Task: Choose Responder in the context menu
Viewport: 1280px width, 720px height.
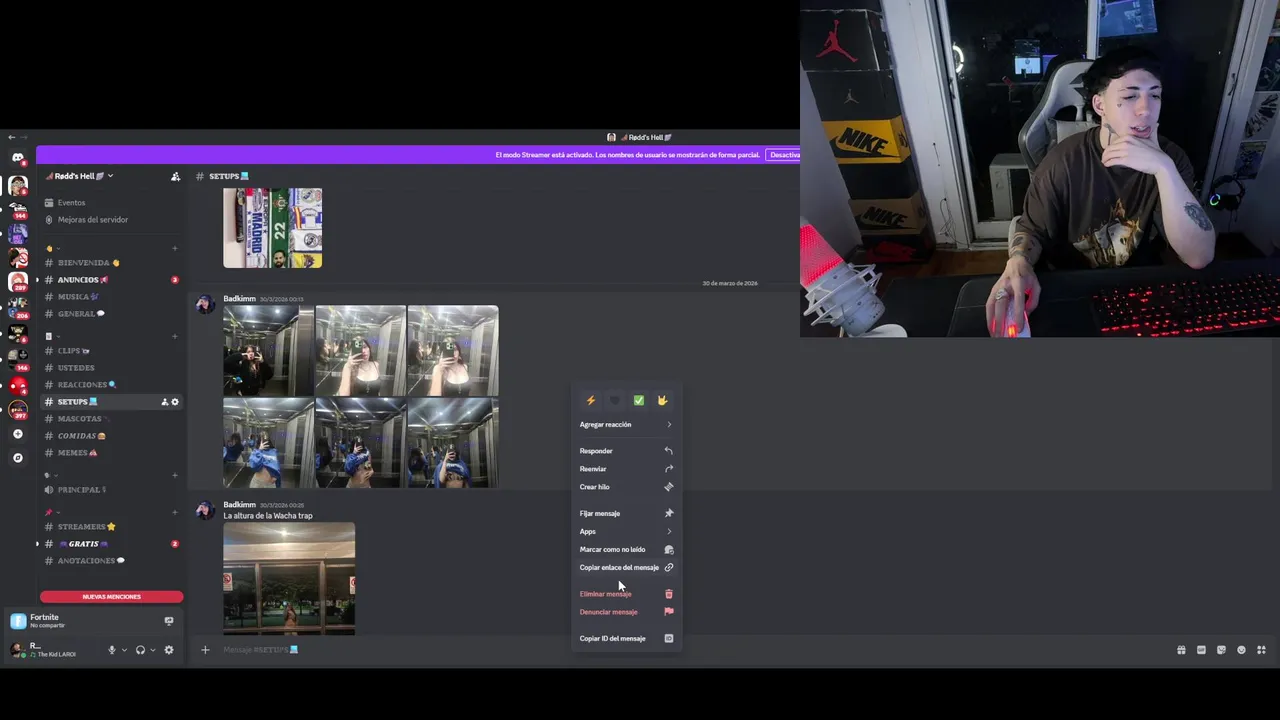Action: click(626, 451)
